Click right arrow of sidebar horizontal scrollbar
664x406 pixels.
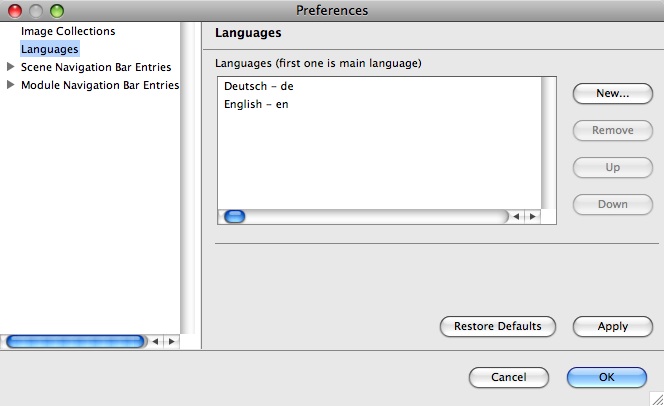point(172,341)
